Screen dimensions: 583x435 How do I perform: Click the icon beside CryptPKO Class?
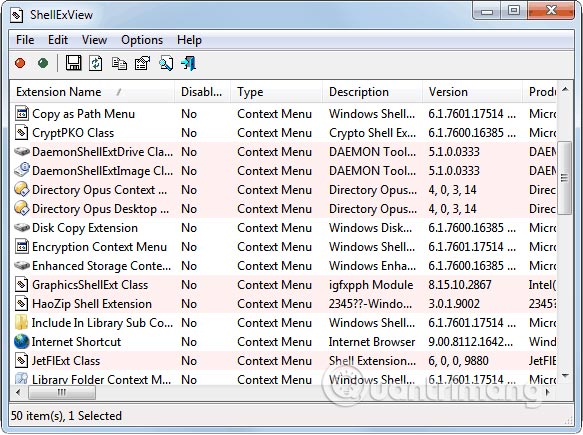coord(22,132)
